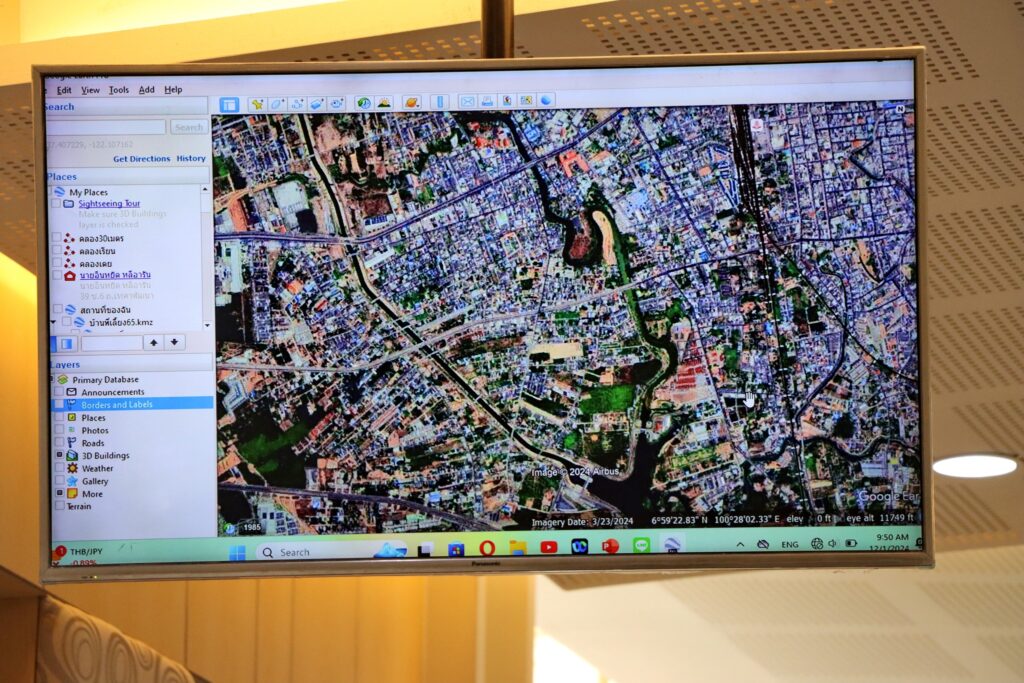Check the คลองเตย checkbox

click(57, 263)
